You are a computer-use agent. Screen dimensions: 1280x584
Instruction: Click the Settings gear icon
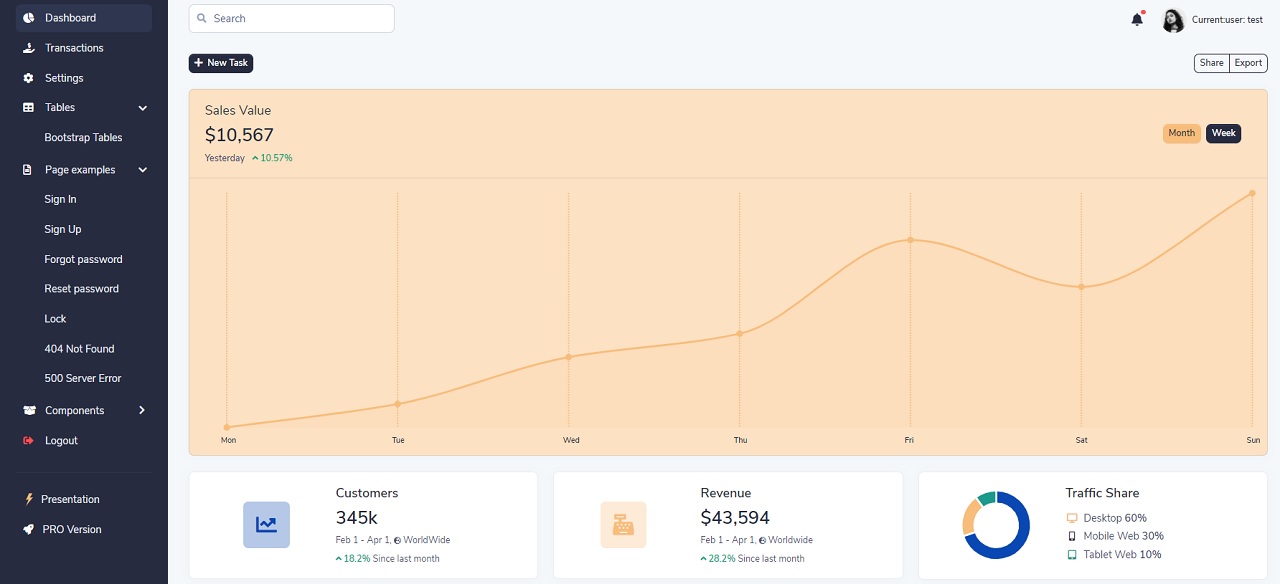(29, 78)
